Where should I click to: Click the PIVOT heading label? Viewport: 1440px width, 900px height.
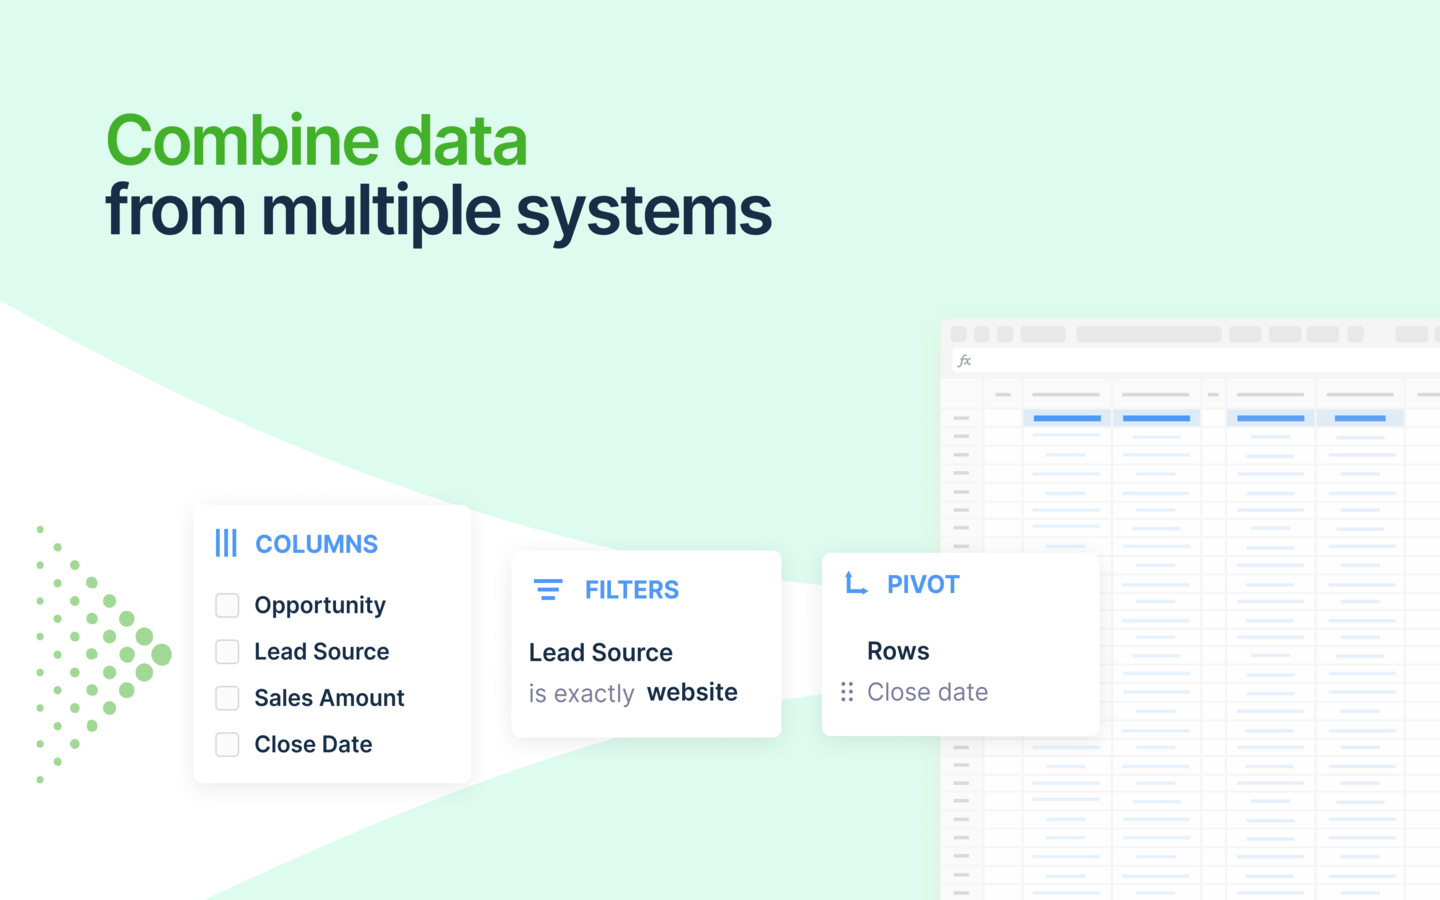tap(923, 585)
